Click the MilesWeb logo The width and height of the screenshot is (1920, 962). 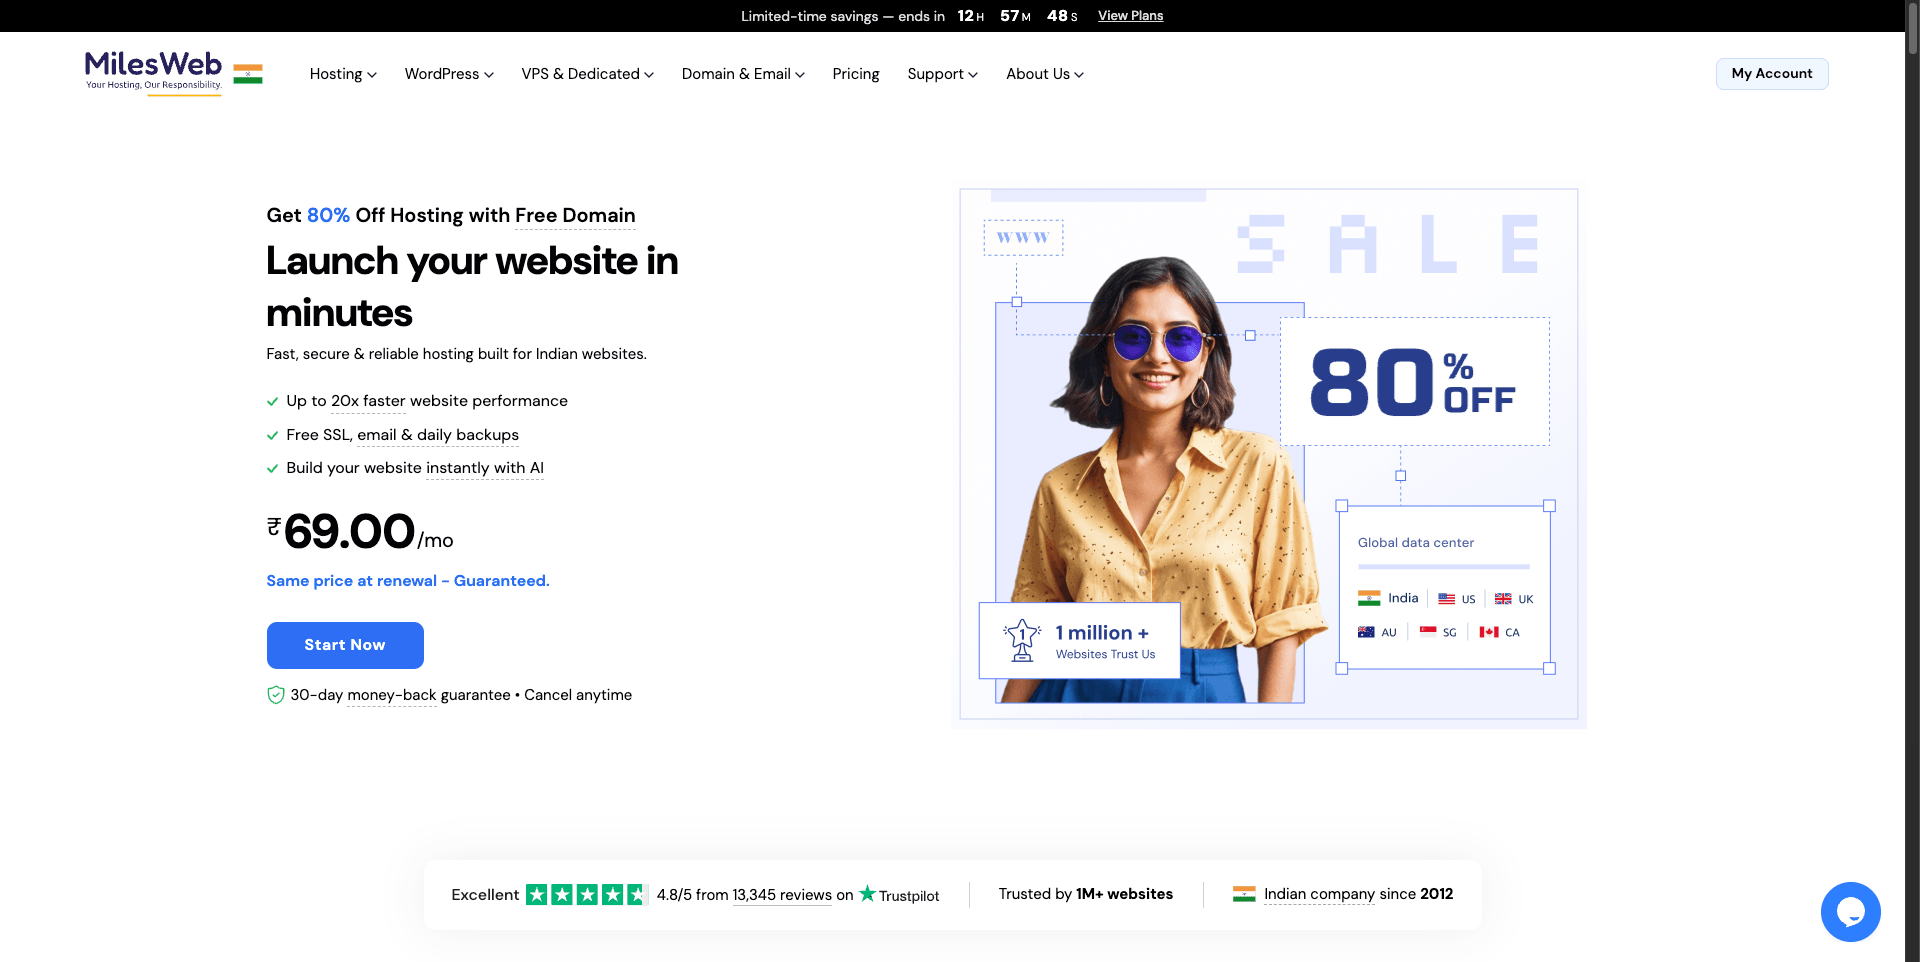153,70
